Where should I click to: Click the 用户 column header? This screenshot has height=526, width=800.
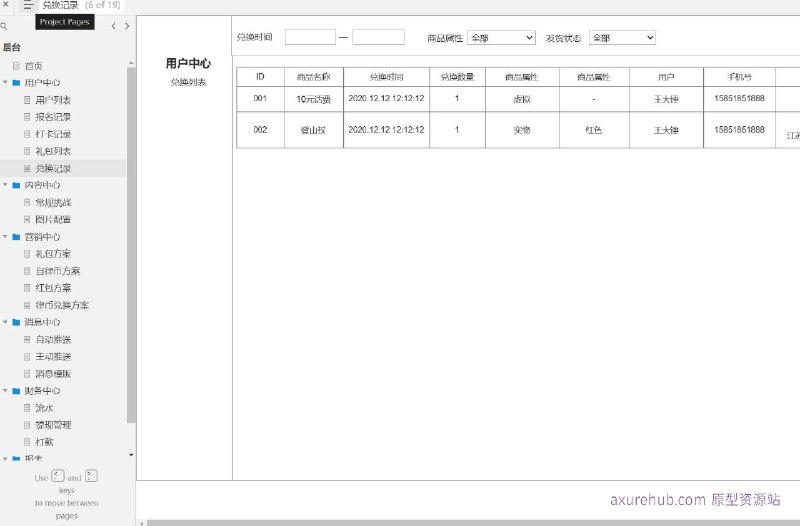[666, 77]
